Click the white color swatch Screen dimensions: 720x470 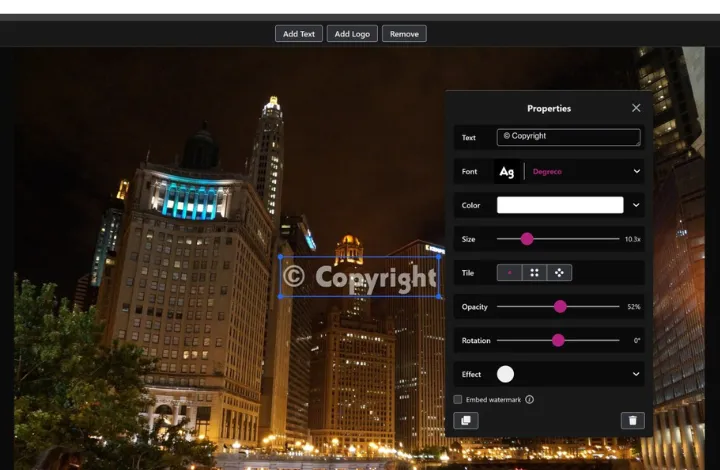(x=560, y=205)
